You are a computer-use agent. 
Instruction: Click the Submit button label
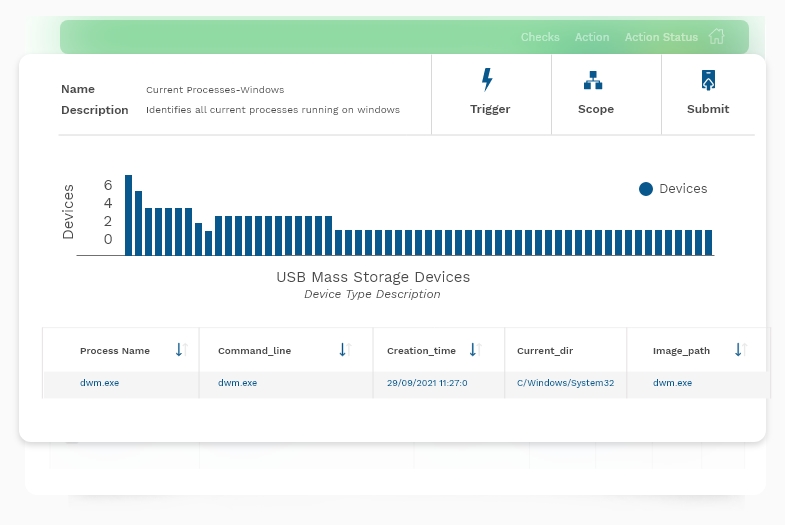[x=708, y=109]
